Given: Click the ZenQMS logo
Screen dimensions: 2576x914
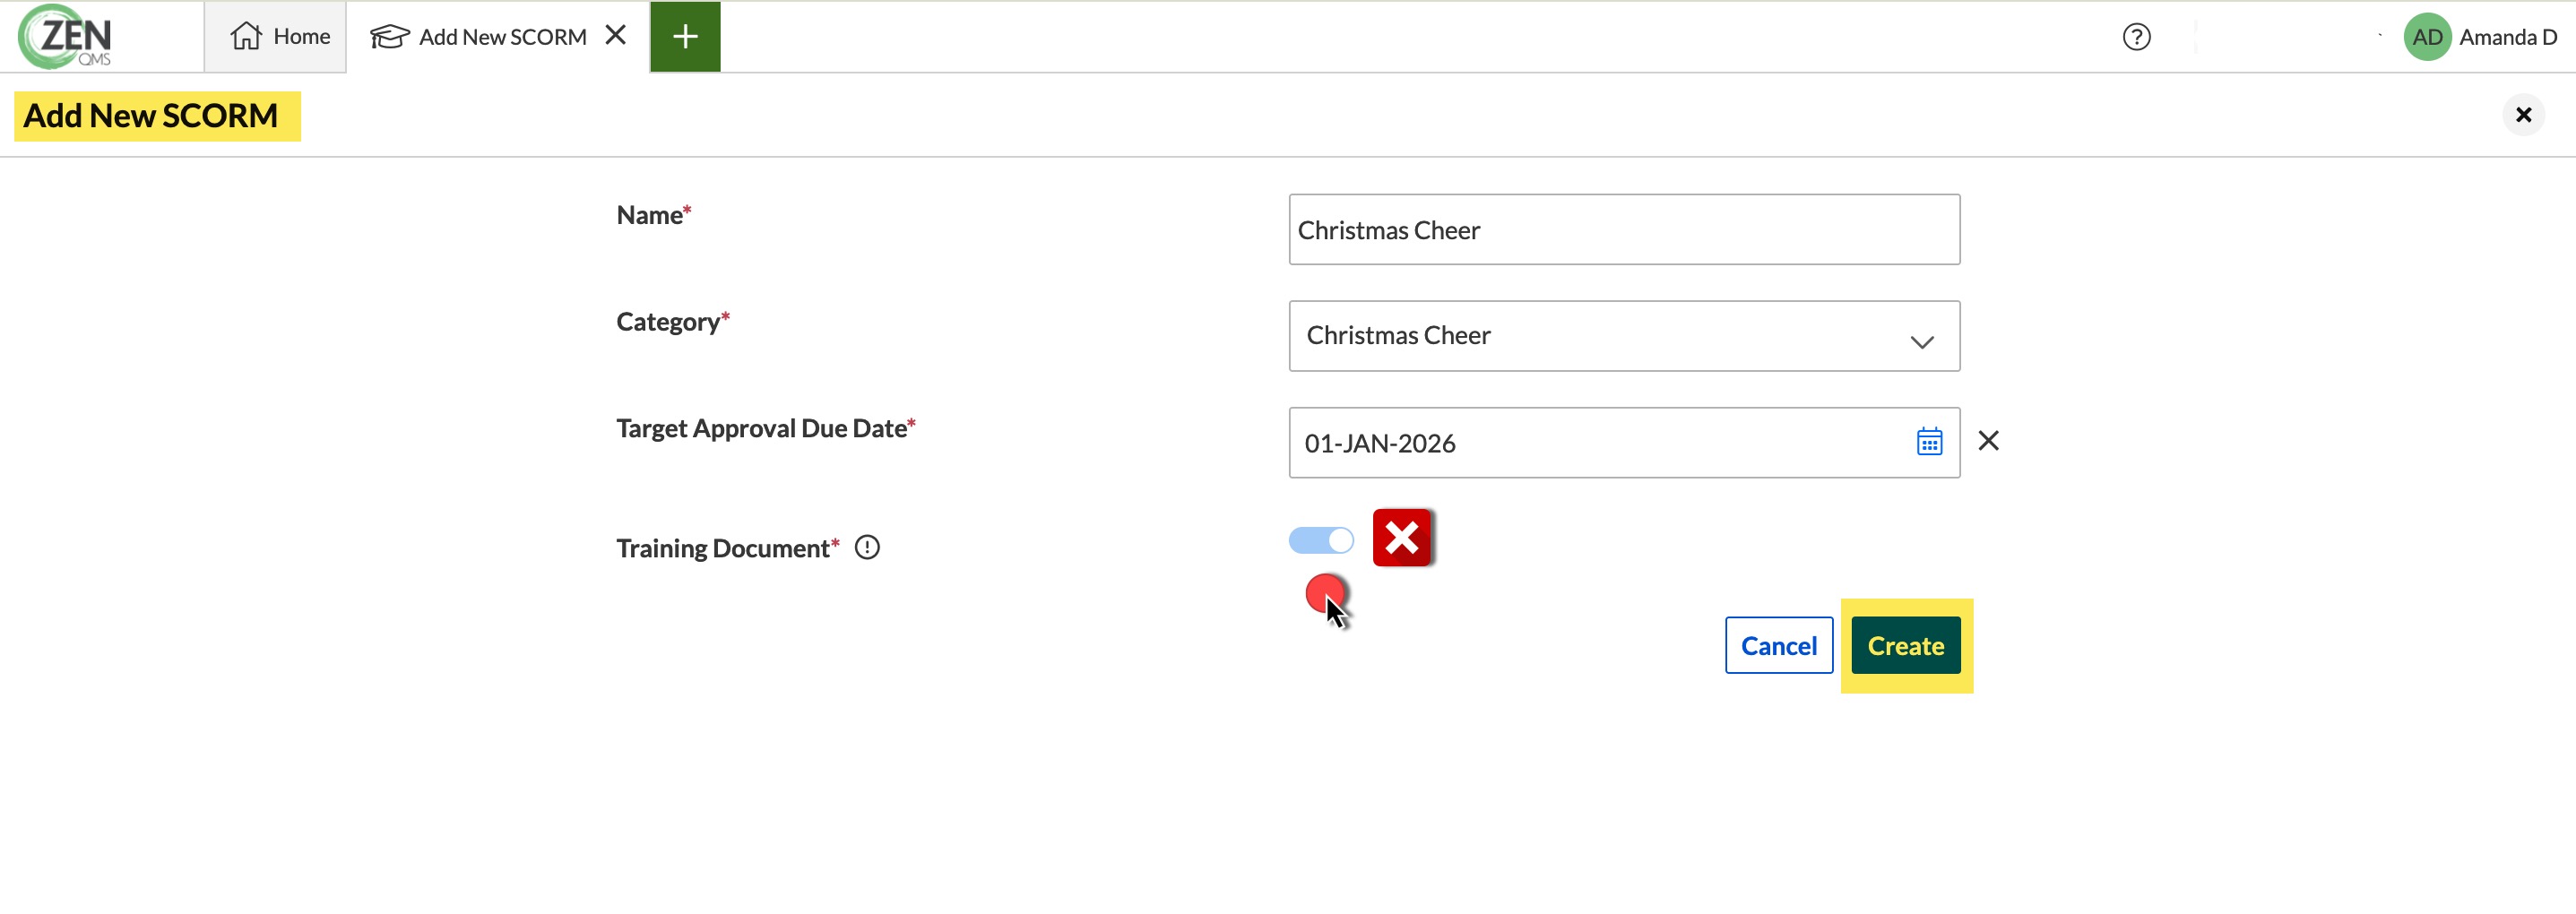Looking at the screenshot, I should [x=66, y=36].
